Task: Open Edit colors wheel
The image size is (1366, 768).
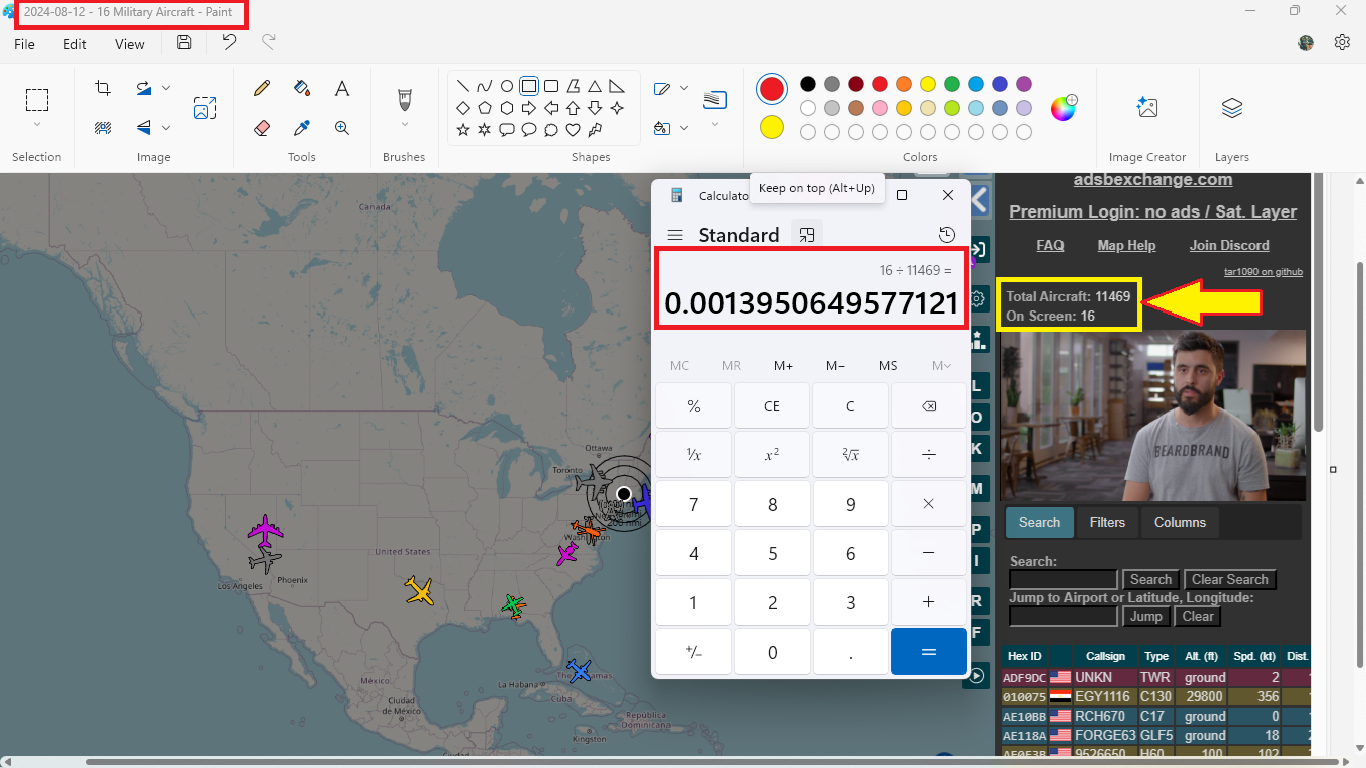Action: tap(1063, 107)
